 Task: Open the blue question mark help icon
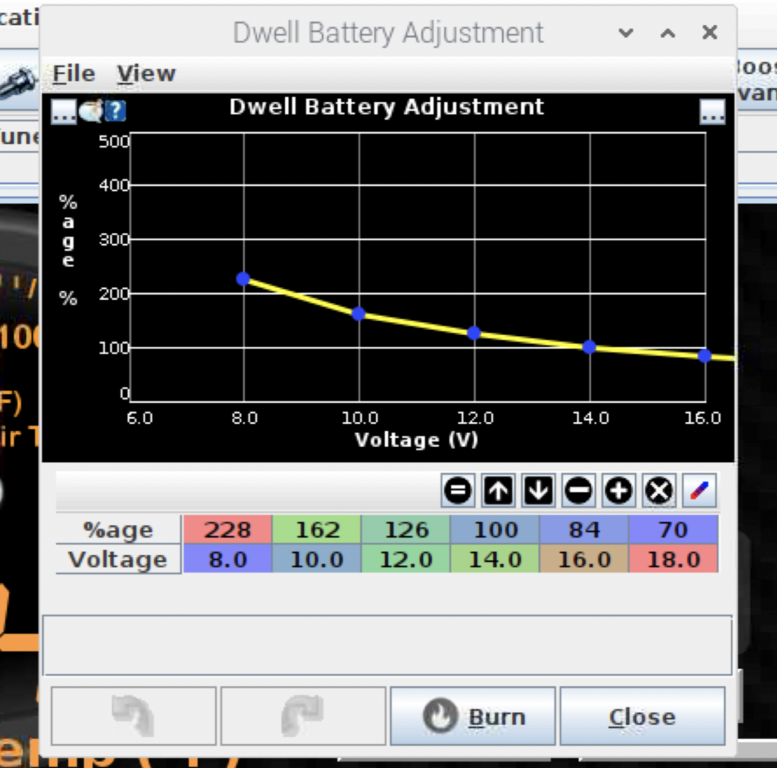point(116,111)
